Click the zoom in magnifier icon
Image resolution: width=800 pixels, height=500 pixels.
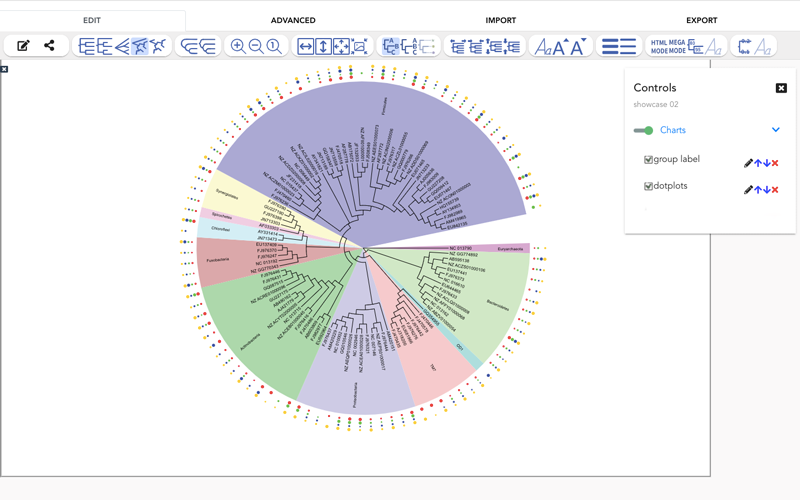click(x=237, y=46)
